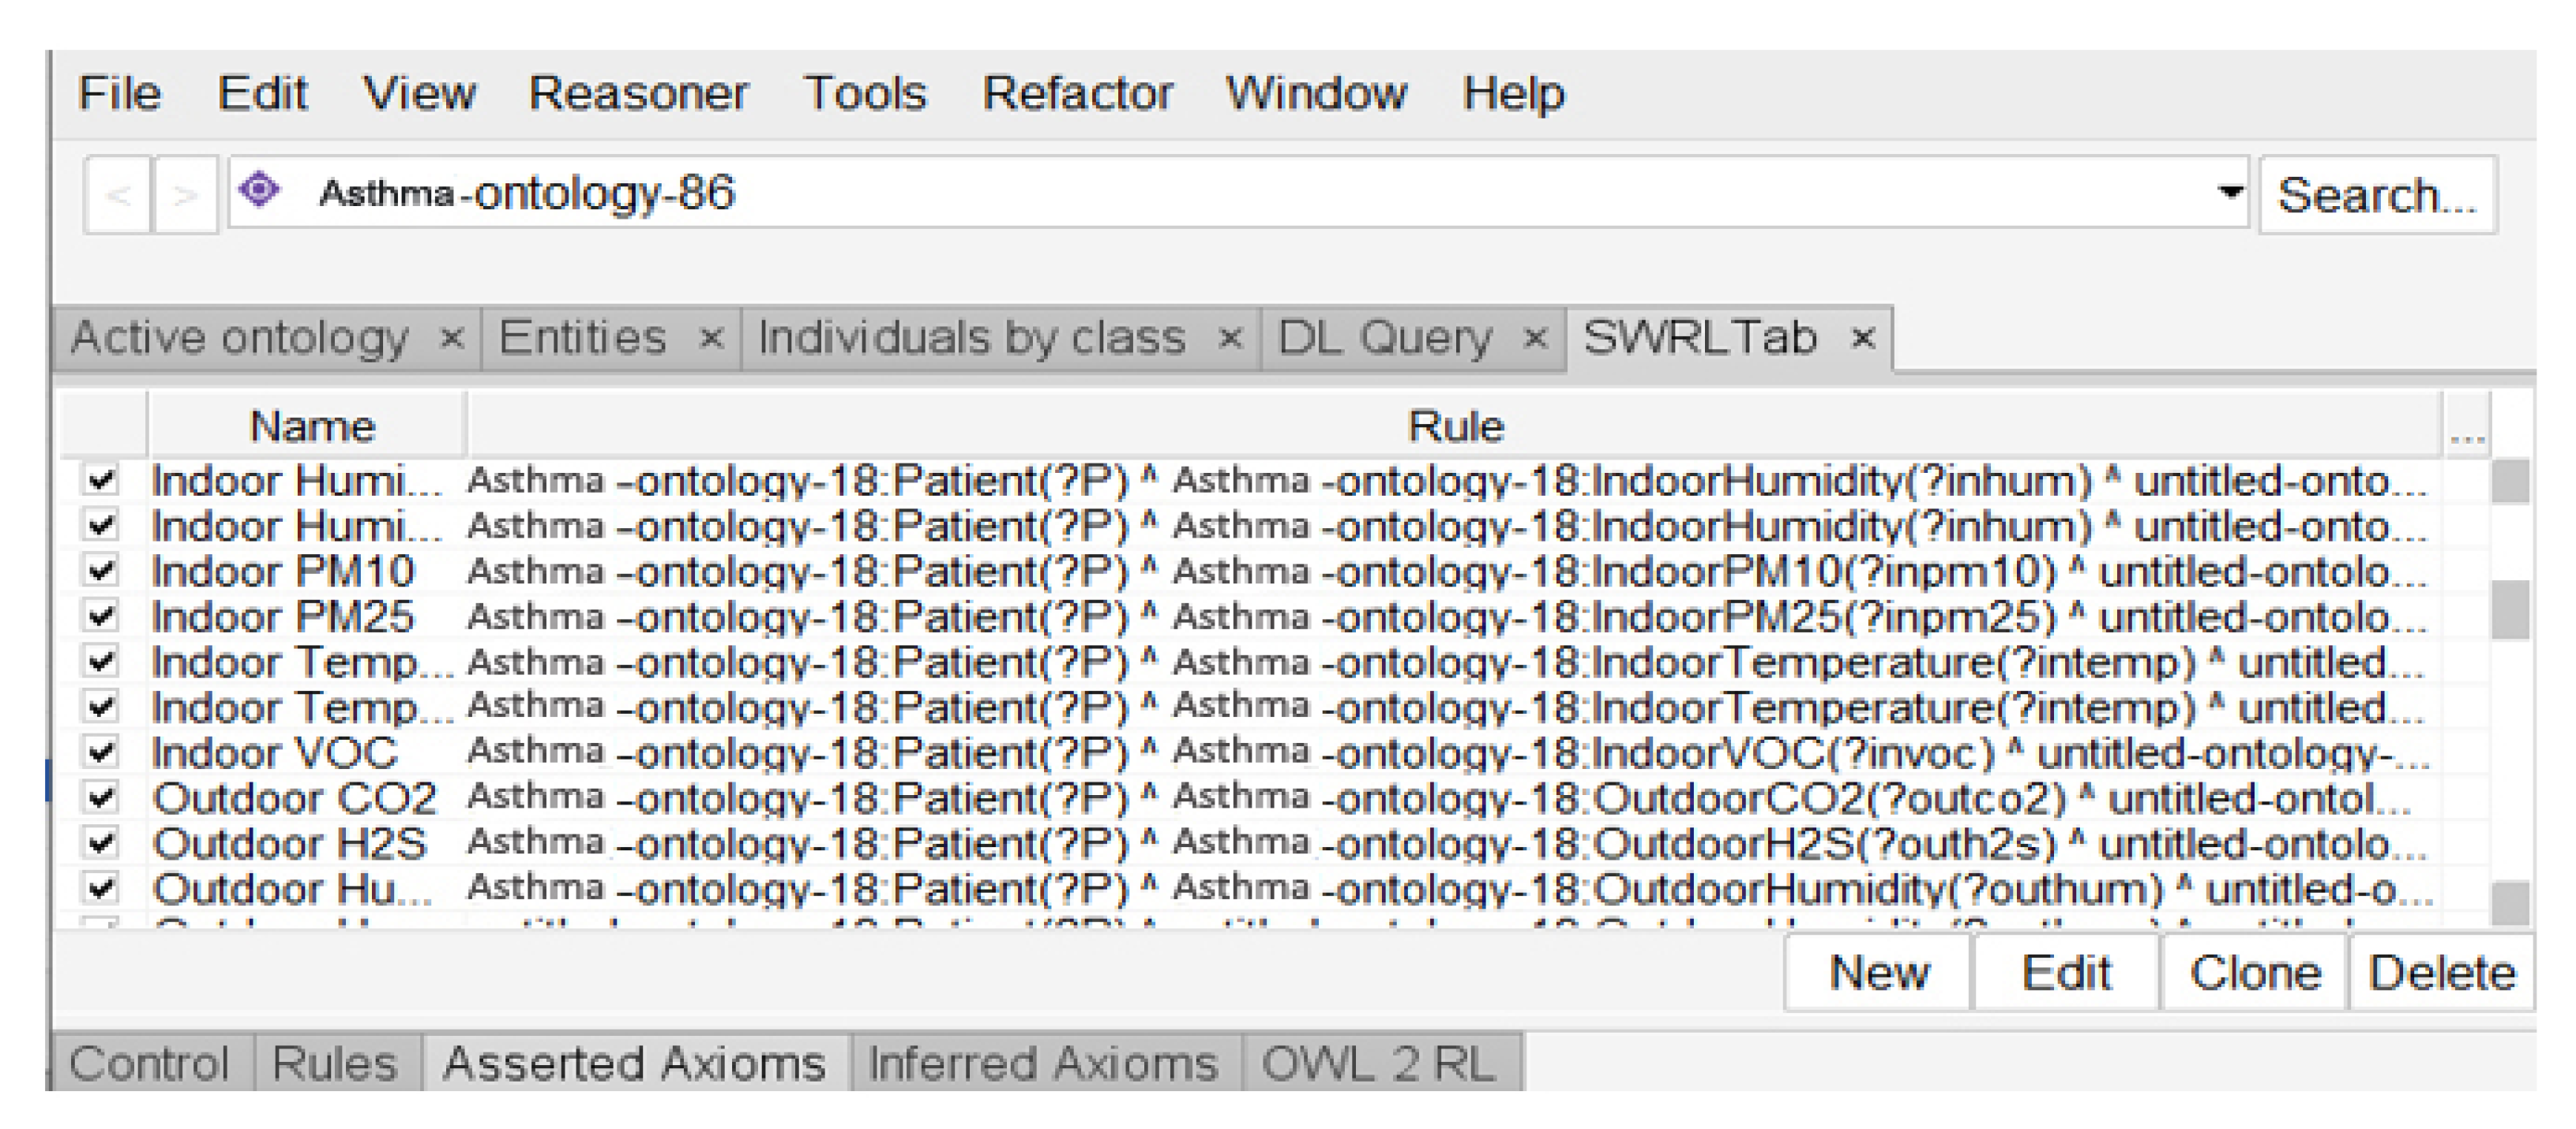Click the Search field
The image size is (2576, 1129).
tap(2377, 195)
